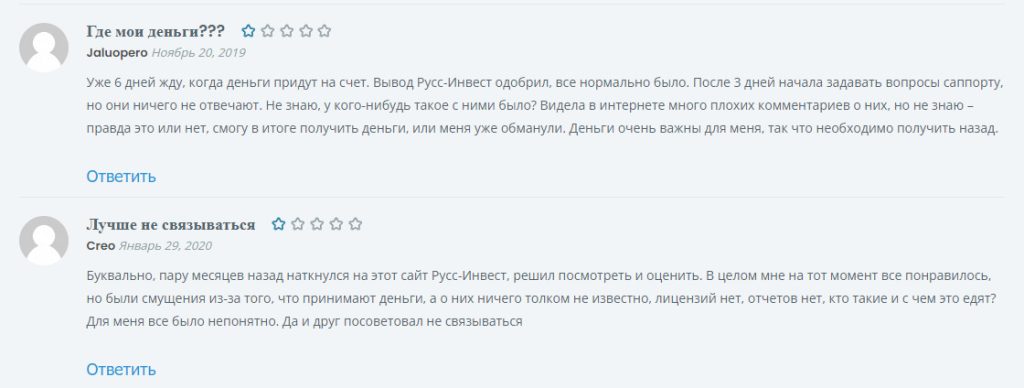This screenshot has height=388, width=1024.
Task: Reply to Creo's review via Ответить
Action: 121,370
